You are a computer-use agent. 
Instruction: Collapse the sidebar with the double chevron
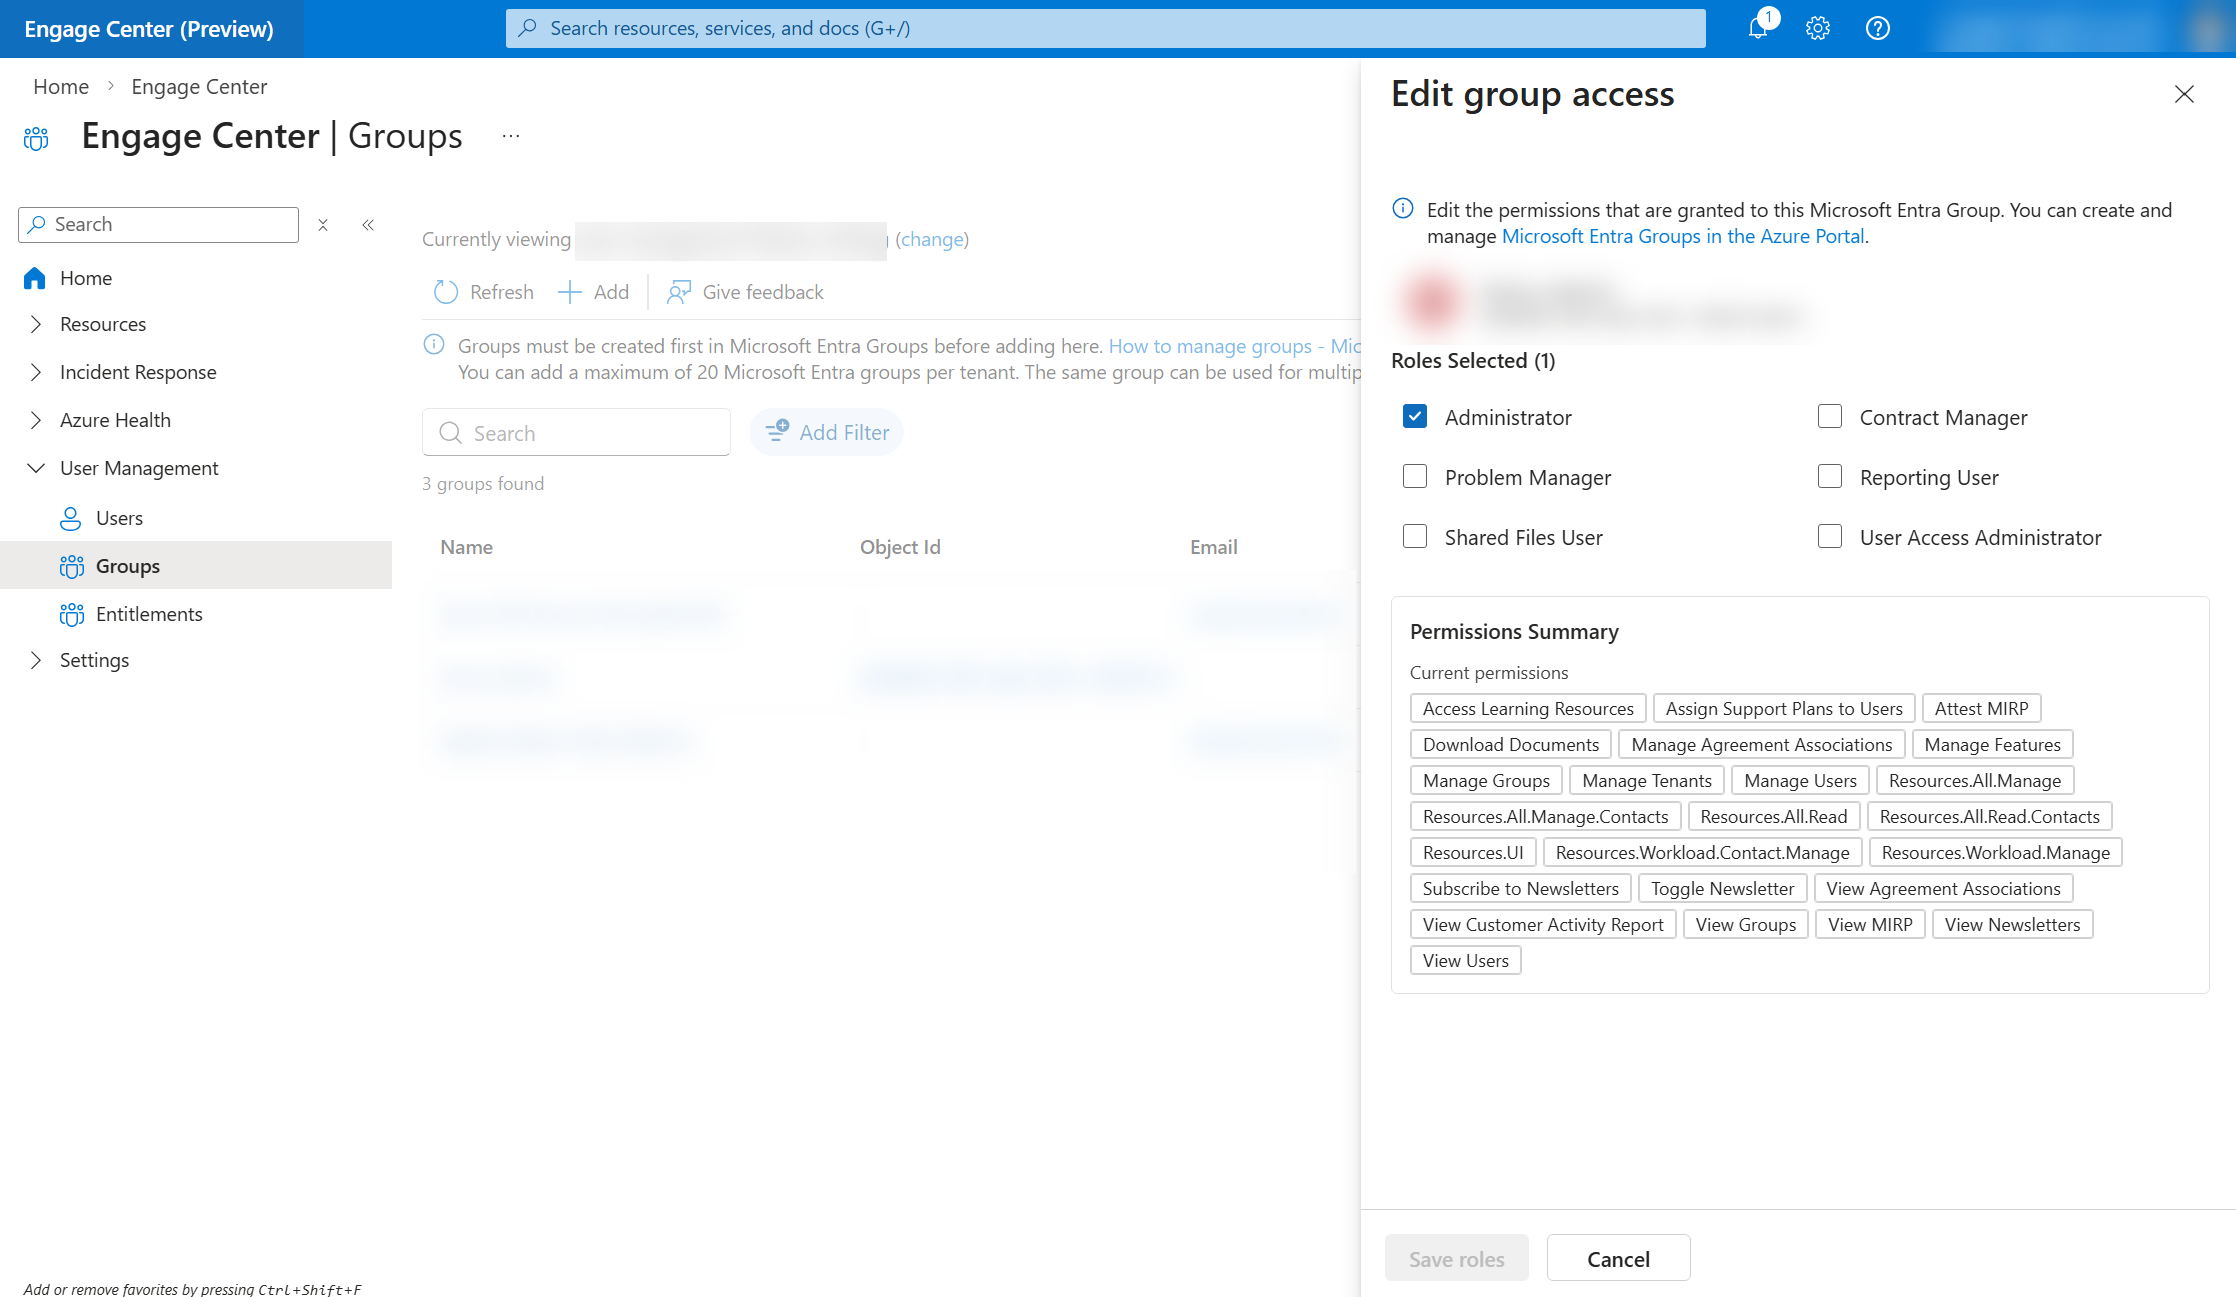point(368,225)
